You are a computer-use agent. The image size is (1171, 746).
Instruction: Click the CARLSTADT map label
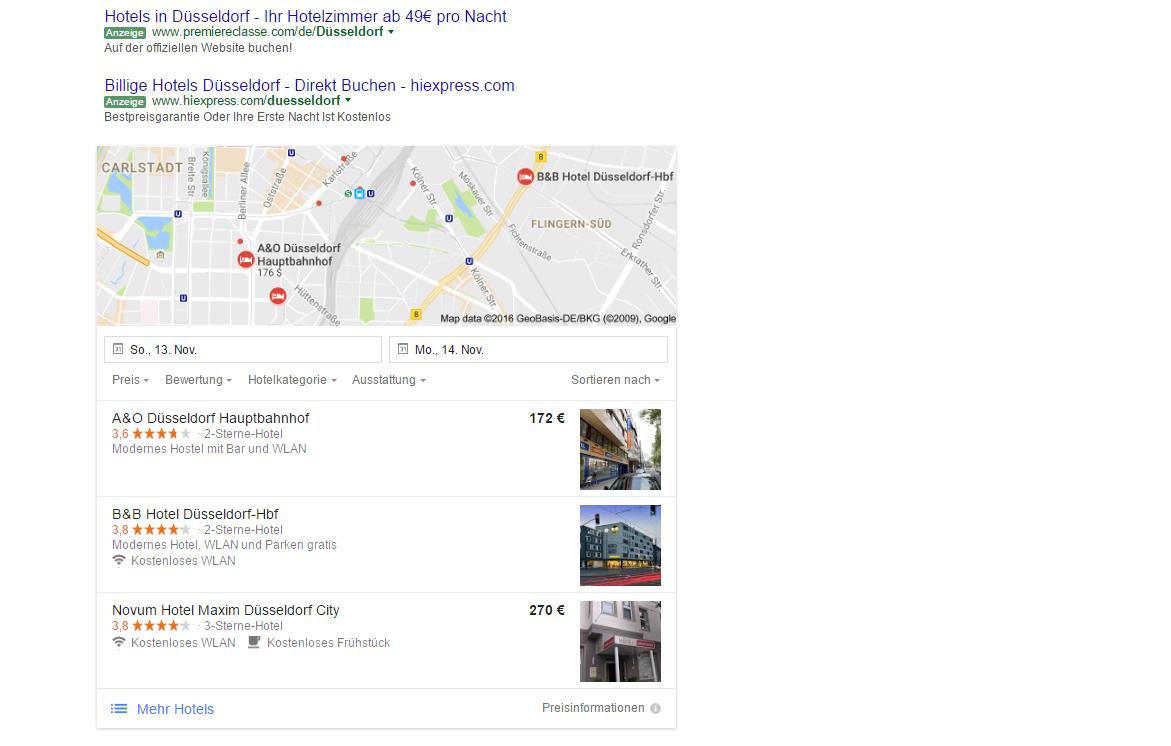142,168
